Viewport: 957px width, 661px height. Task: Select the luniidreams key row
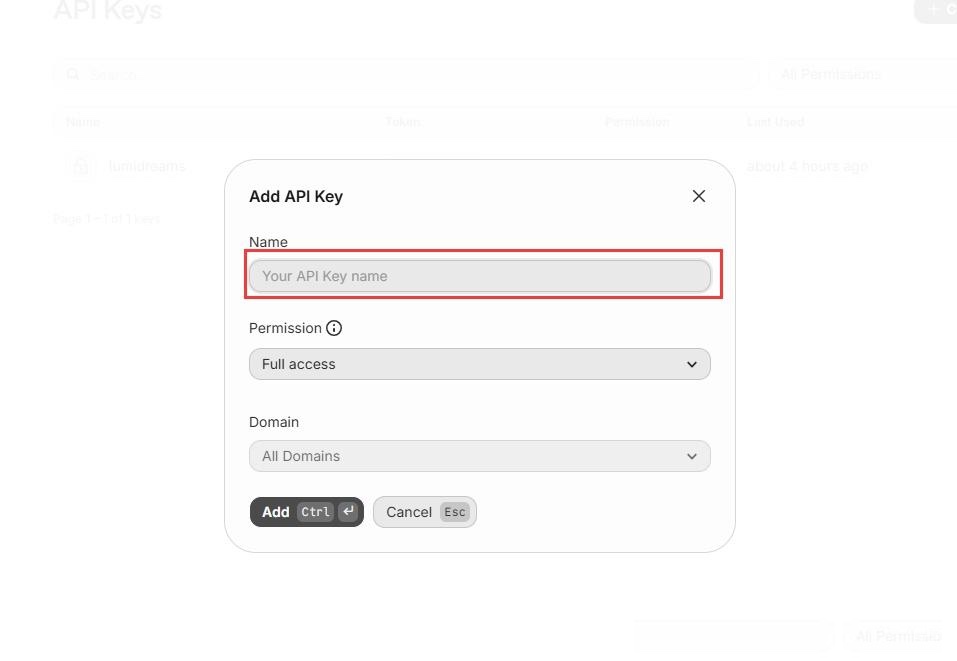pyautogui.click(x=505, y=166)
